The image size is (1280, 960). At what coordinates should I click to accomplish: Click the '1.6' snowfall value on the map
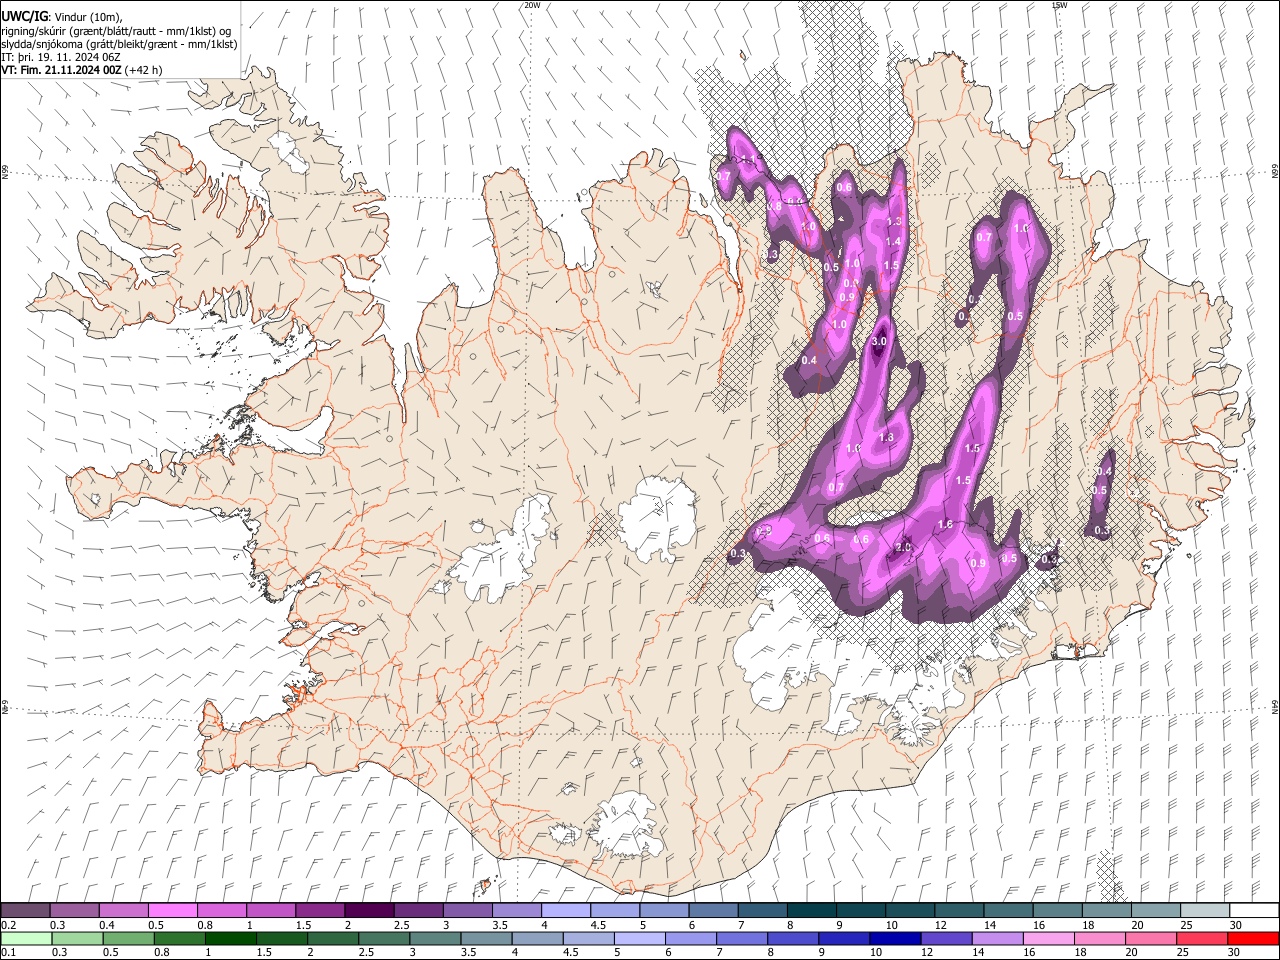(946, 525)
